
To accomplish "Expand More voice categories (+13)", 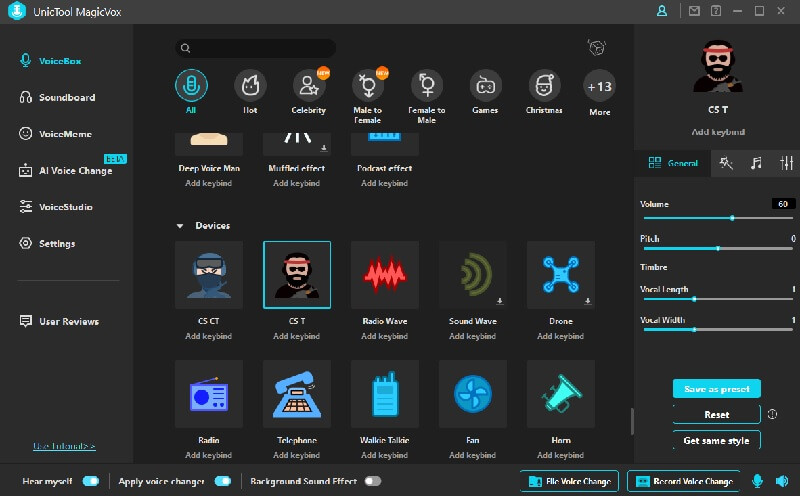I will point(599,86).
